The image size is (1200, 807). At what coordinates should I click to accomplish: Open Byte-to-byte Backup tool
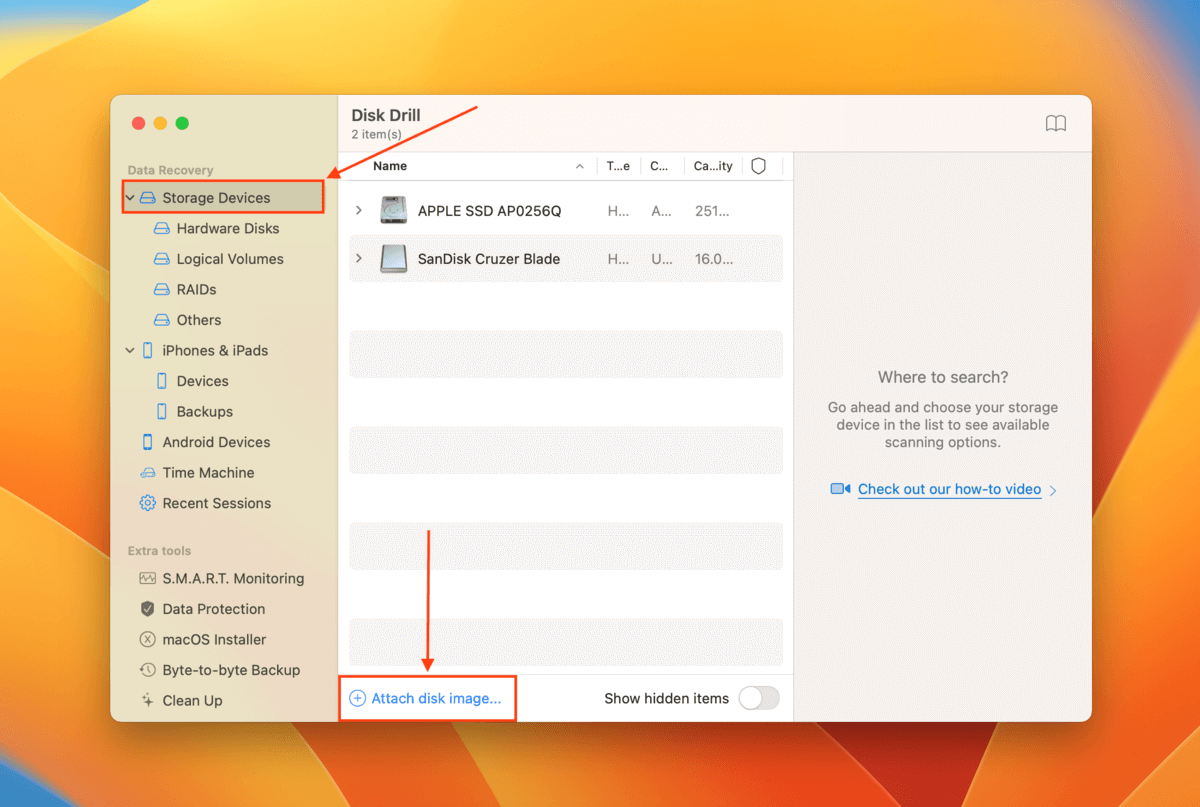click(x=232, y=670)
